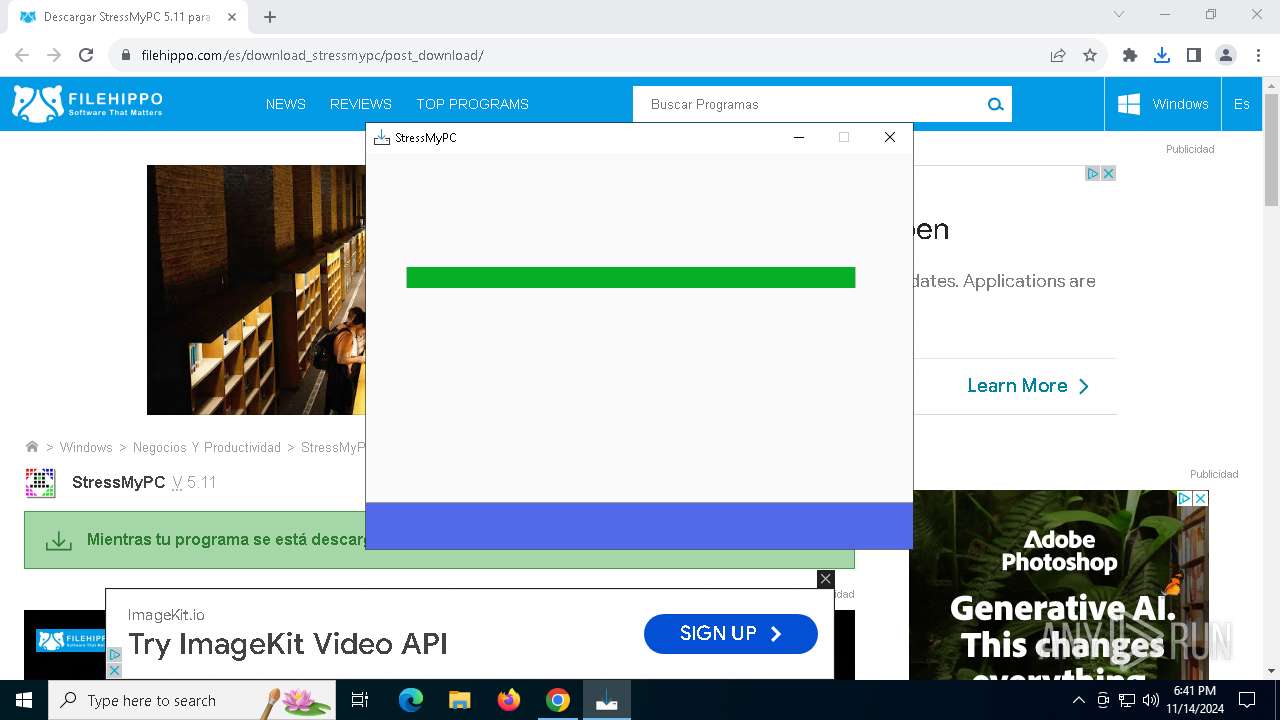Image resolution: width=1280 pixels, height=720 pixels.
Task: Open the tab search dropdown arrow
Action: pyautogui.click(x=1119, y=14)
